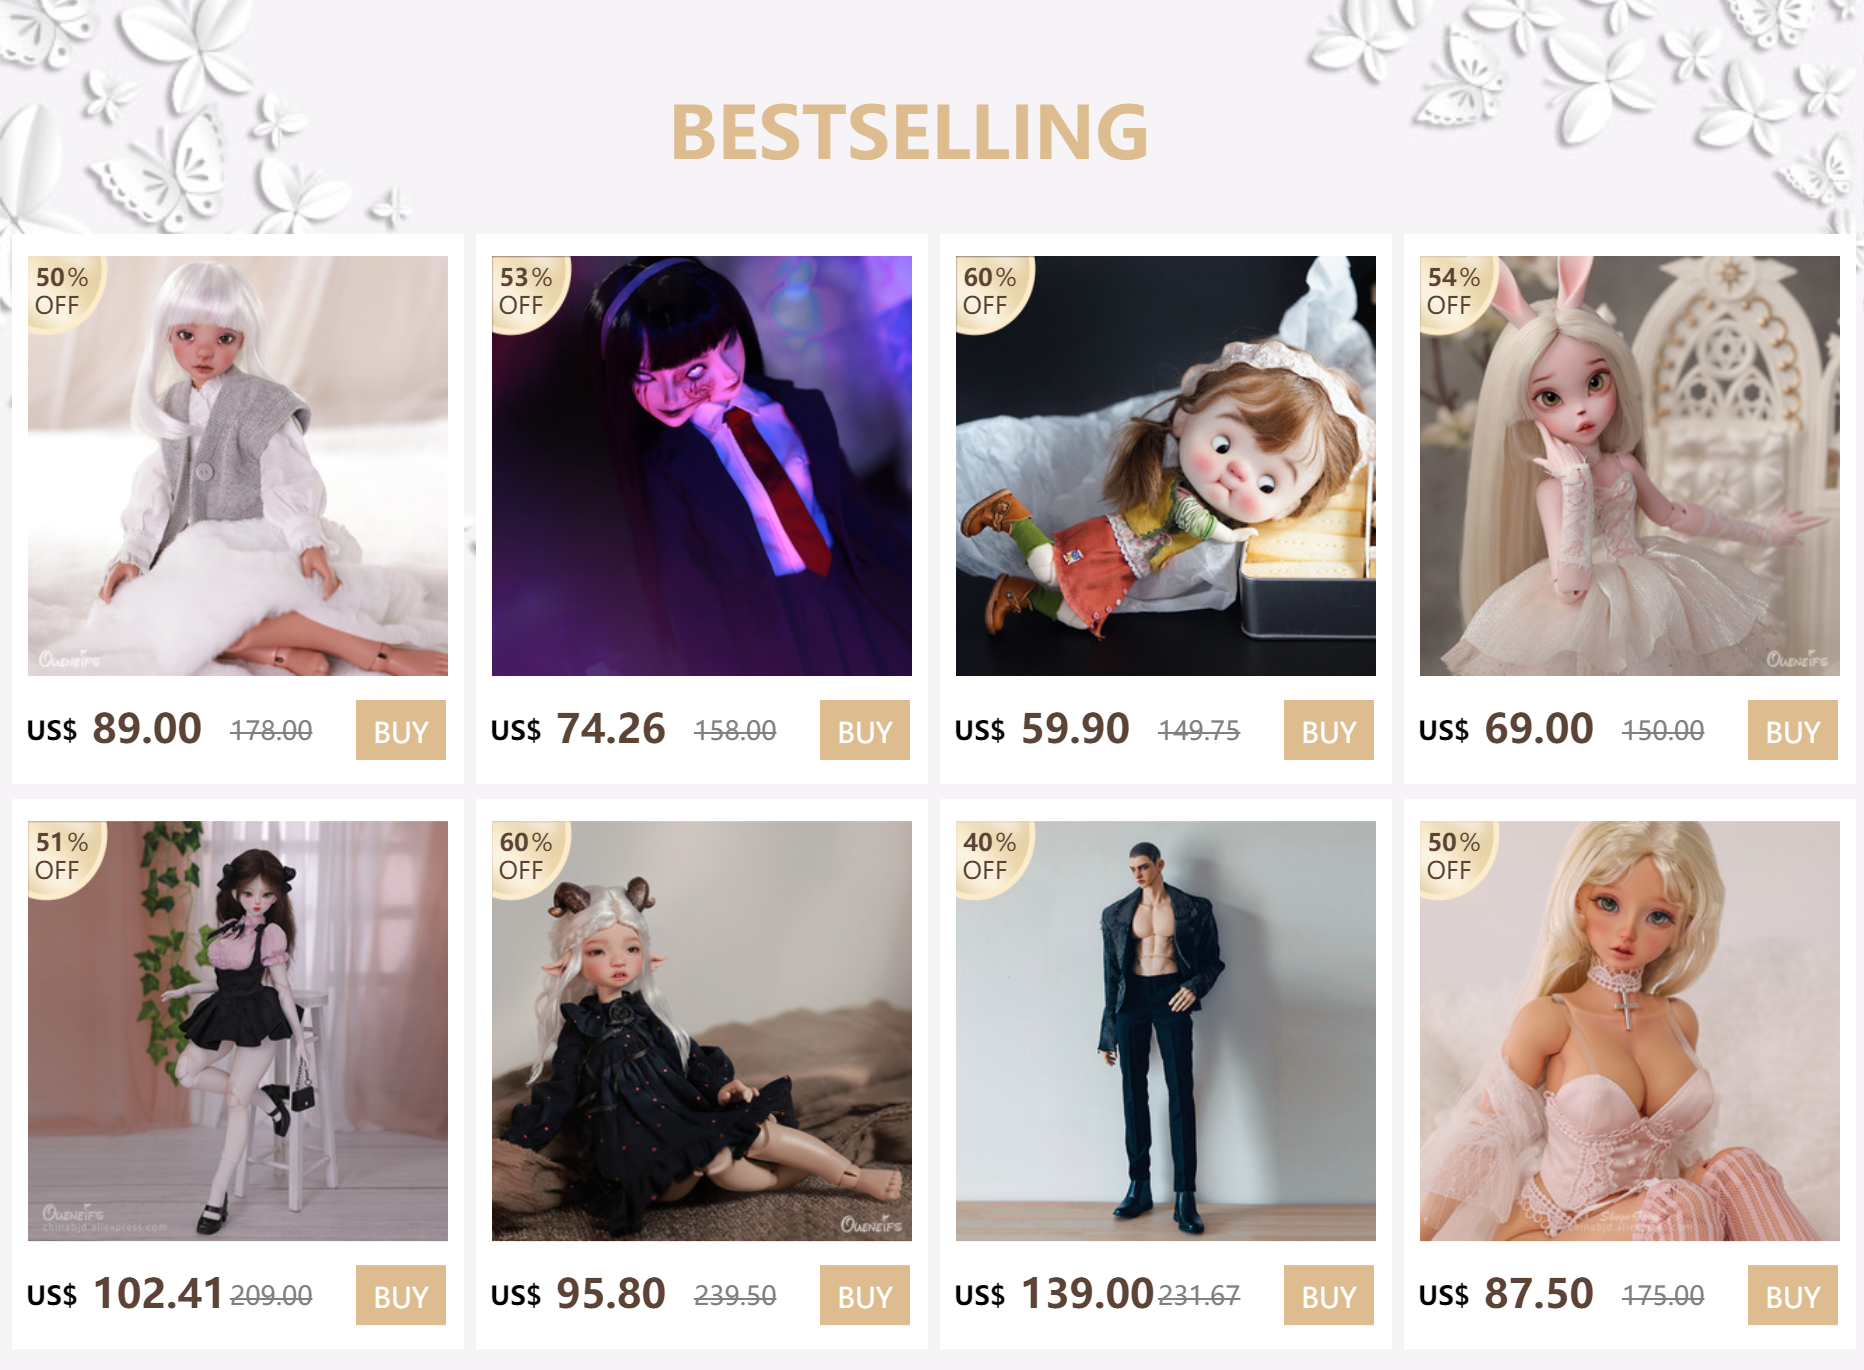Screen dimensions: 1864x1370
Task: Click the 40% OFF badge on male doll
Action: pyautogui.click(x=990, y=856)
